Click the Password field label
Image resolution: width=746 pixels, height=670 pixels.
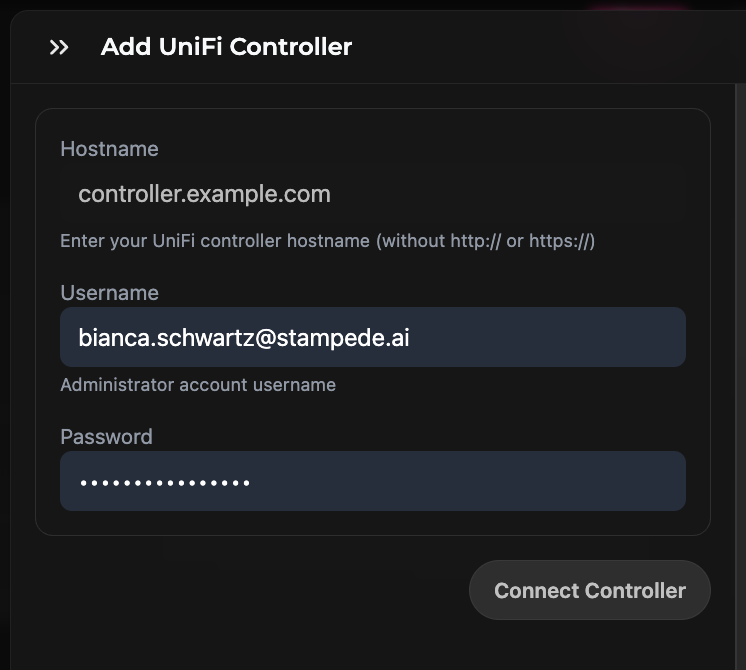106,437
